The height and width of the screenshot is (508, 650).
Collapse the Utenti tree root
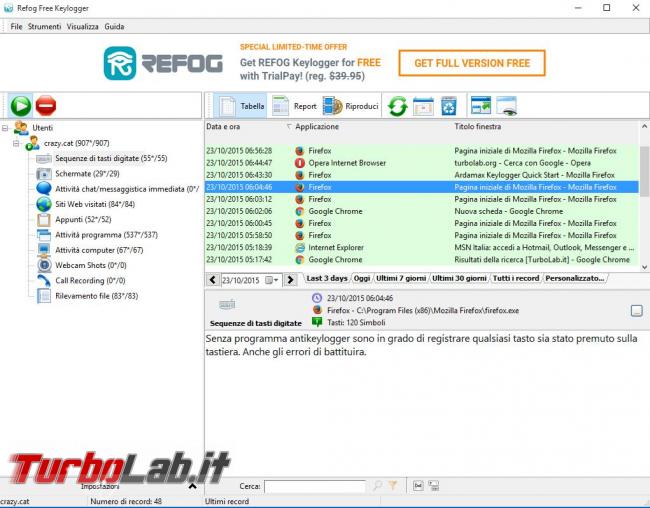pos(5,128)
